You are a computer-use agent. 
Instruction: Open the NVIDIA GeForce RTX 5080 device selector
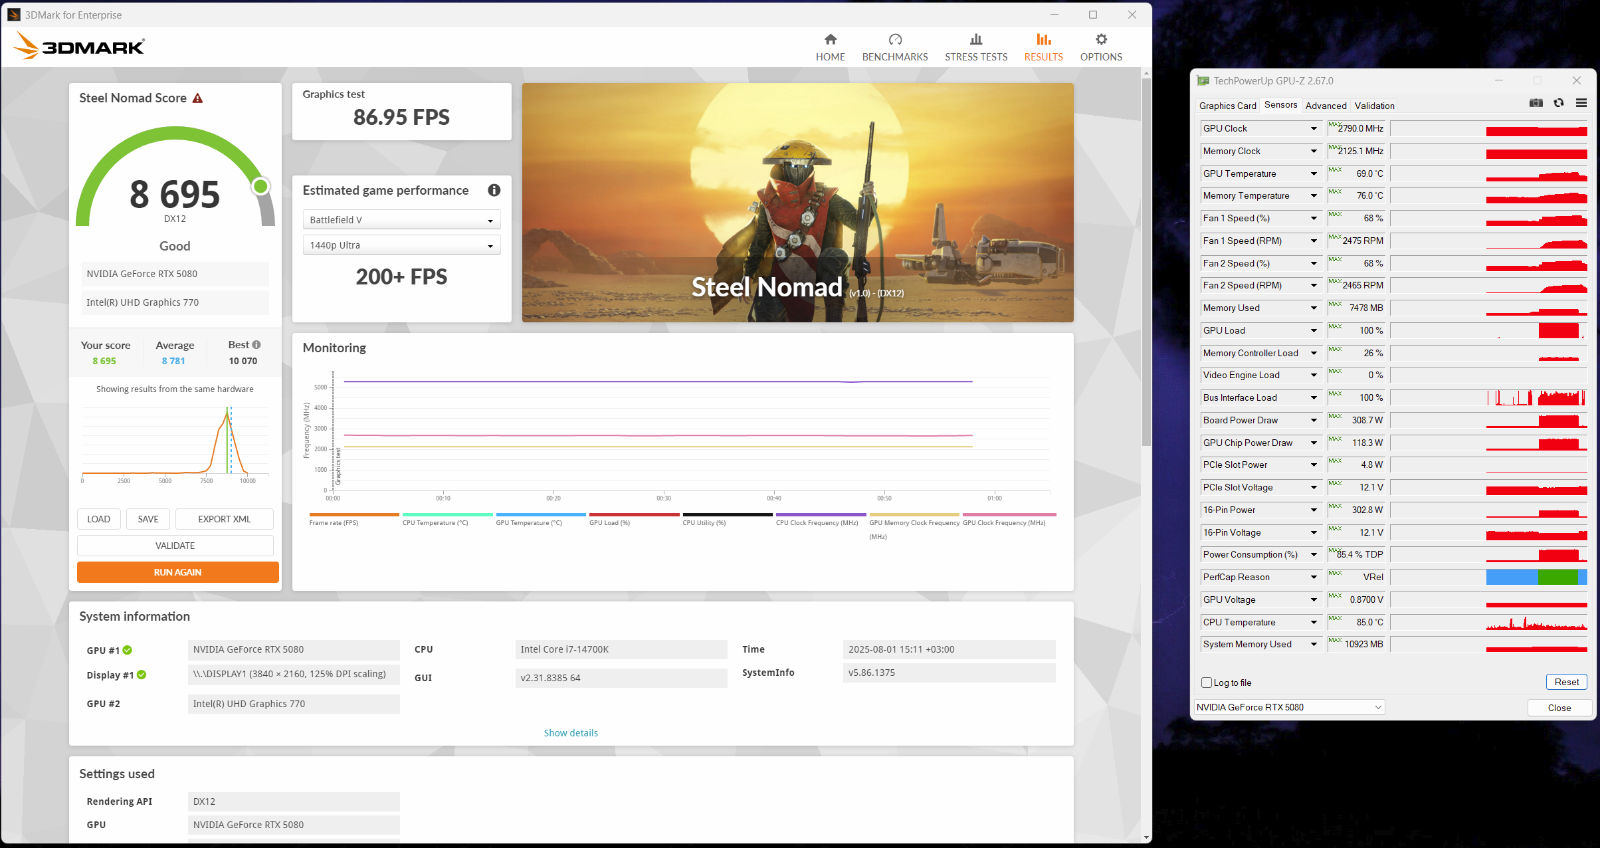click(x=1289, y=707)
